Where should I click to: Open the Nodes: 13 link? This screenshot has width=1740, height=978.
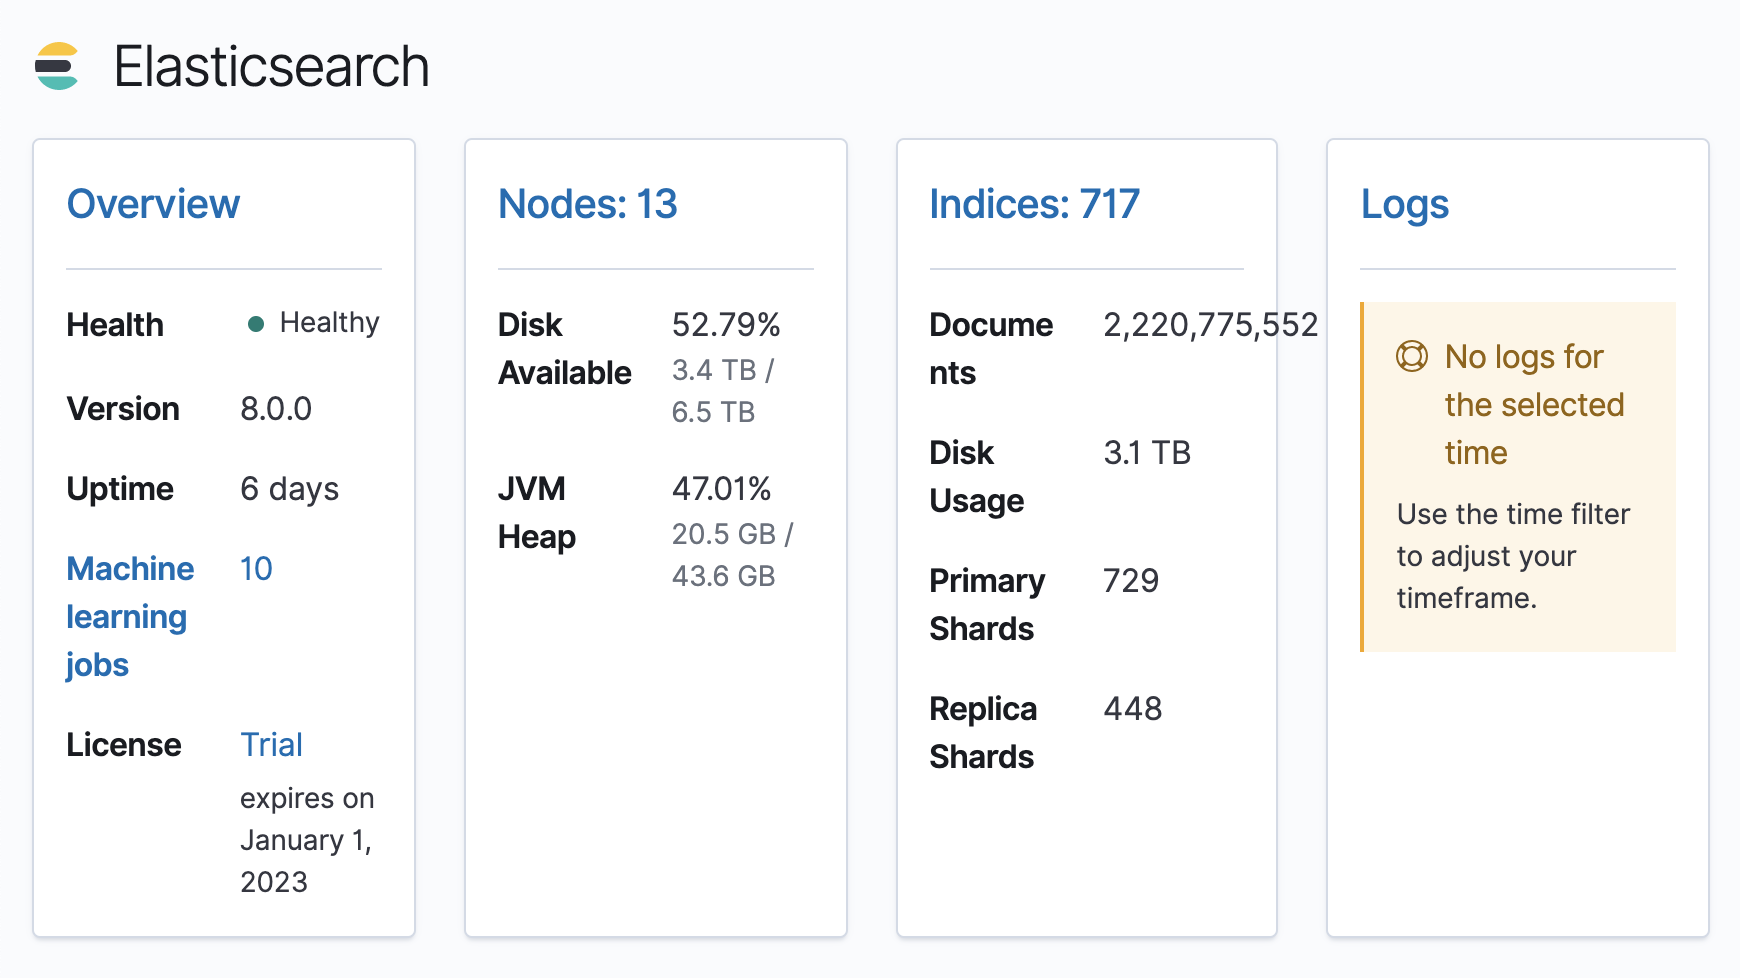tap(588, 204)
